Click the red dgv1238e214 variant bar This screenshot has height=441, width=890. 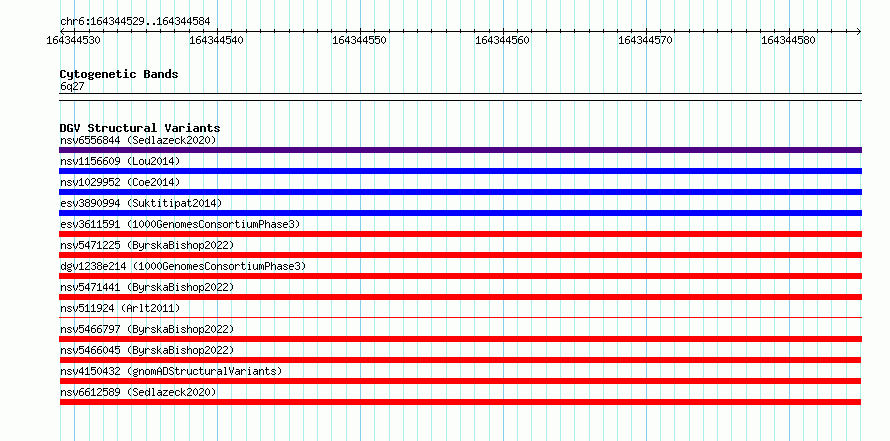(x=460, y=276)
